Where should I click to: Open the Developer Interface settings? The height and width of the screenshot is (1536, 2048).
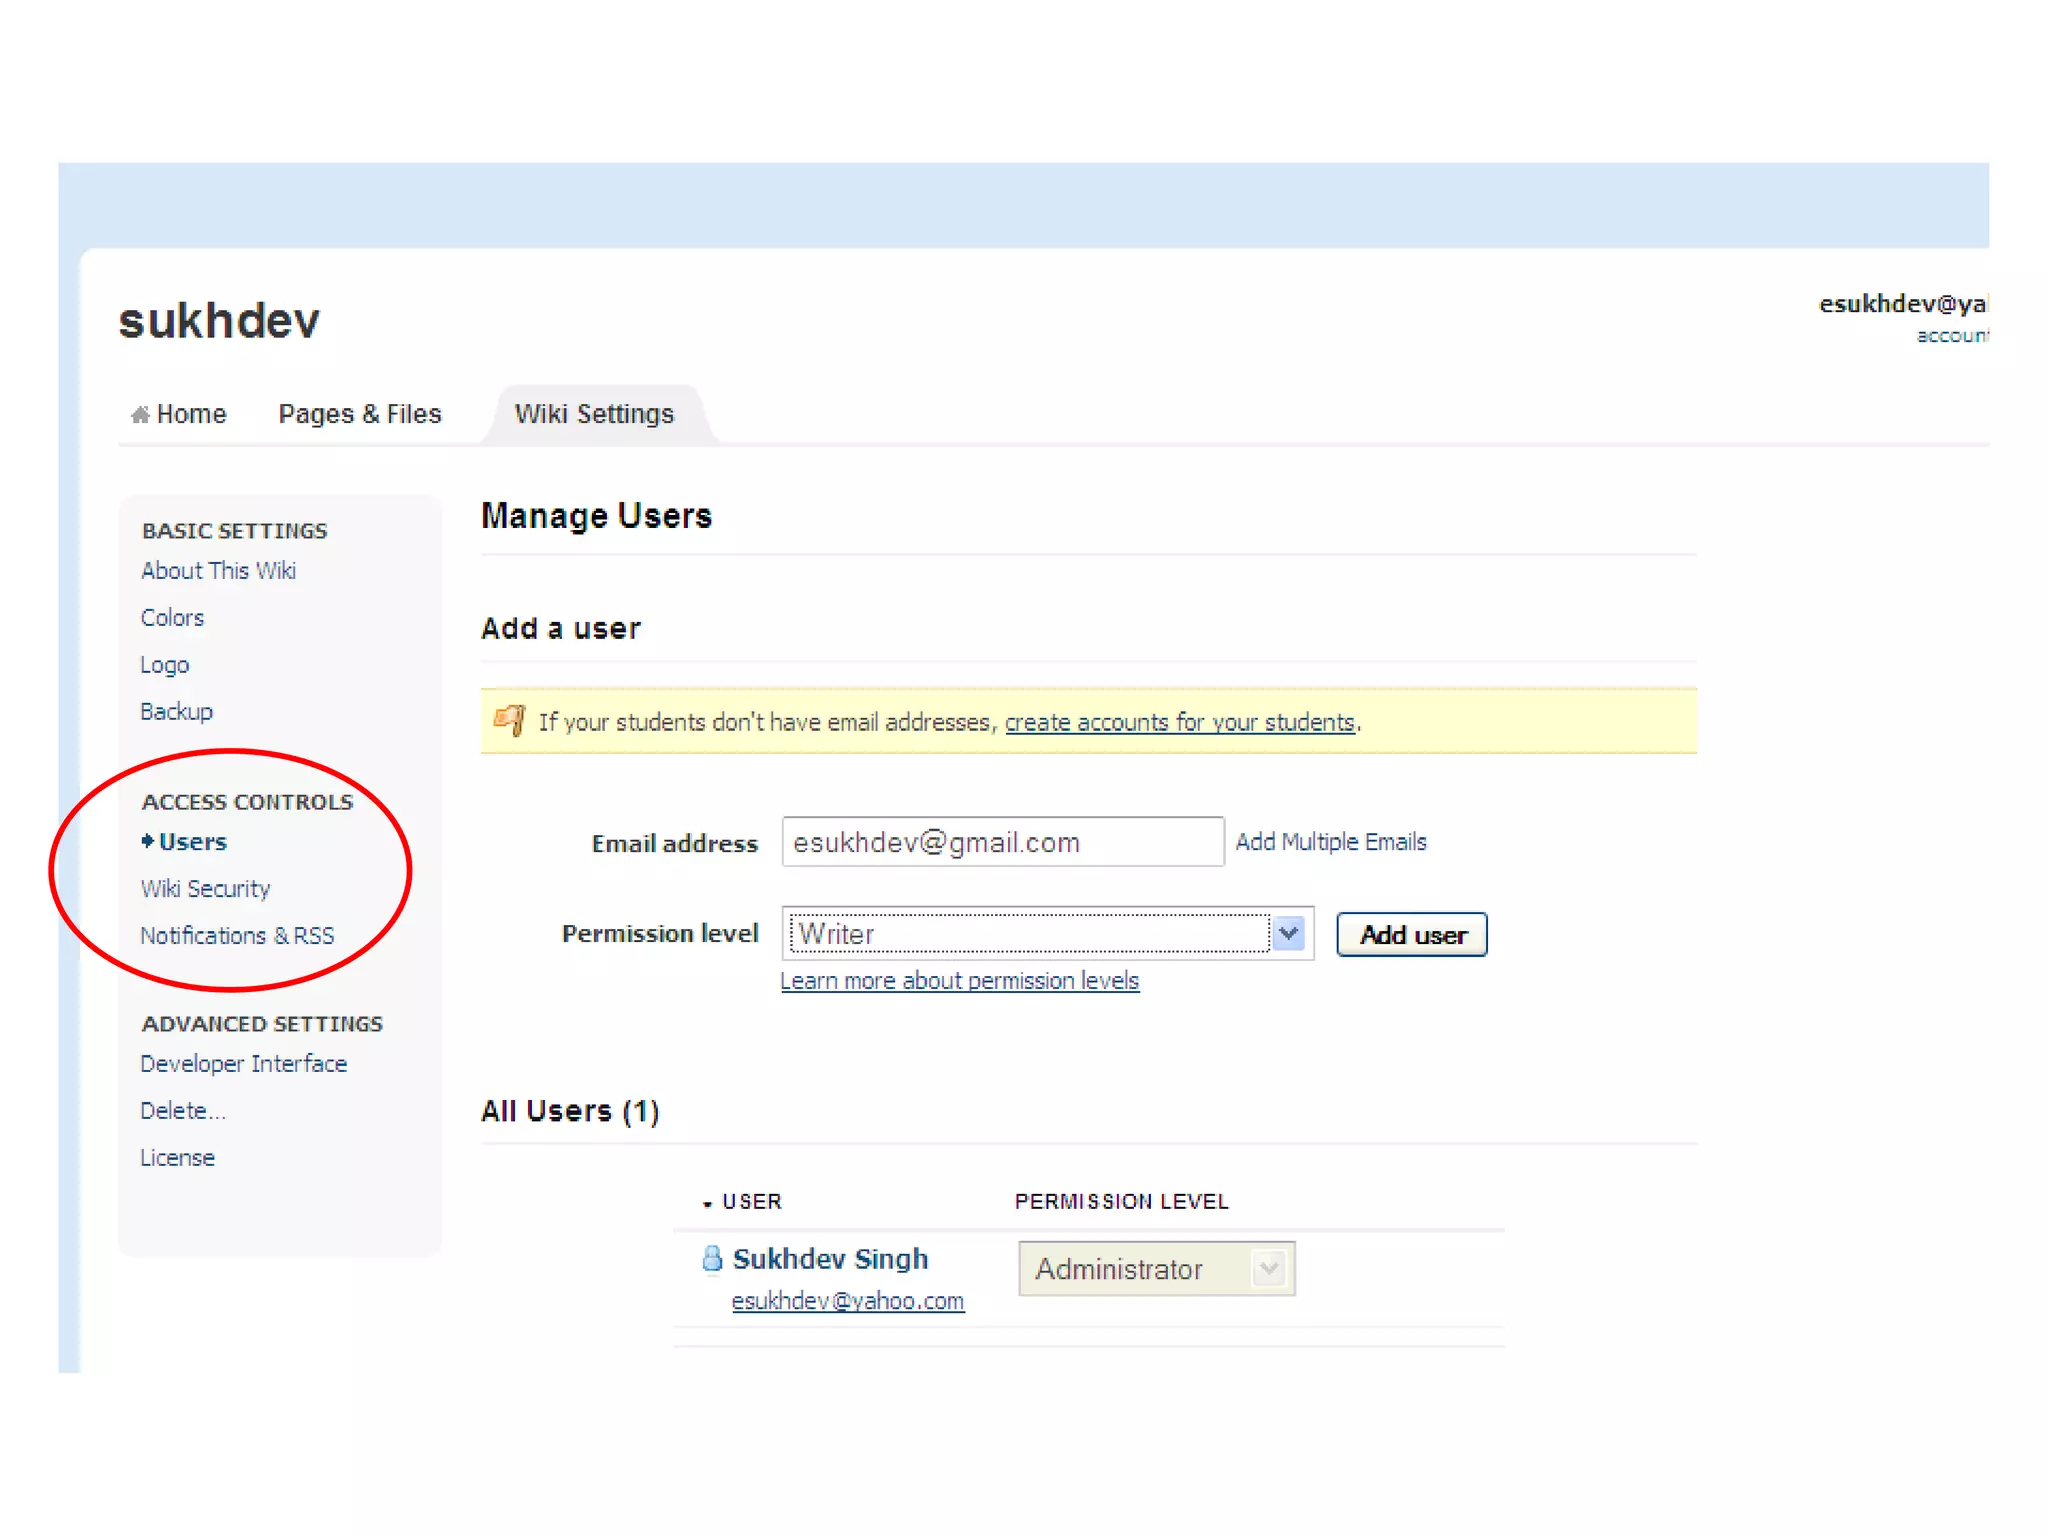coord(243,1064)
